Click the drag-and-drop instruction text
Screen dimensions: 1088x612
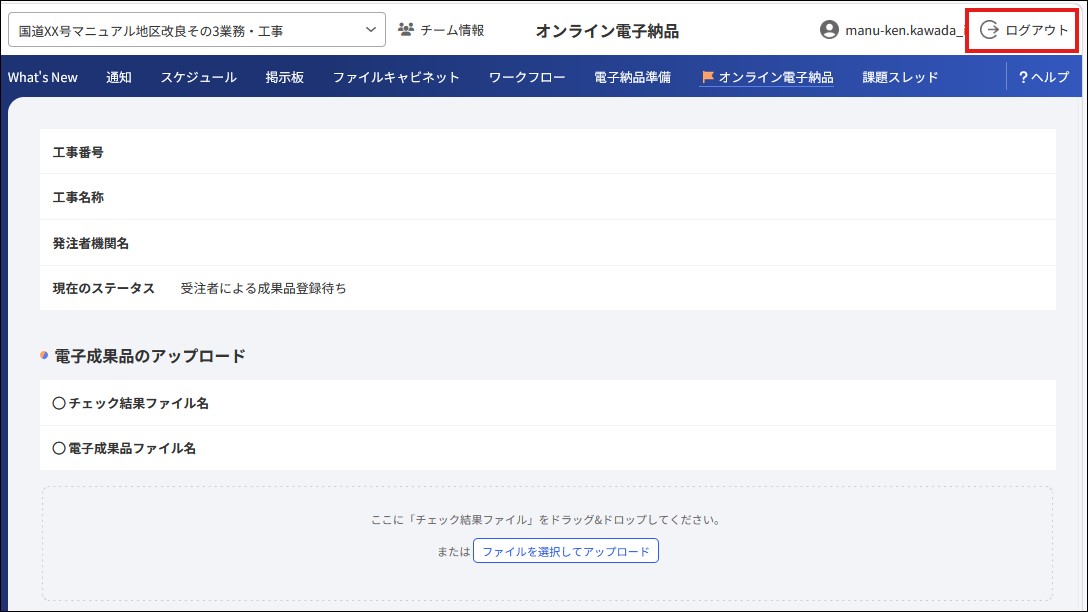tap(547, 520)
